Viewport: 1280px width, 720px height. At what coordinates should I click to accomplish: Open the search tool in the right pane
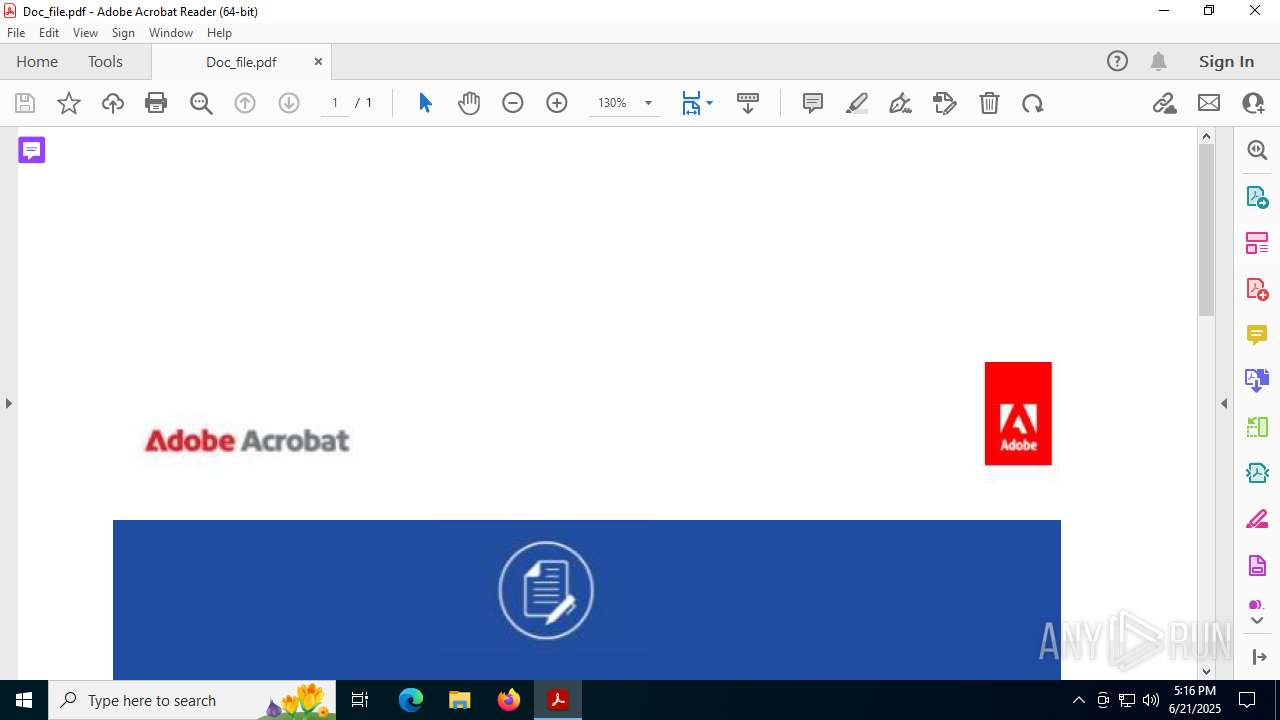click(x=1257, y=150)
